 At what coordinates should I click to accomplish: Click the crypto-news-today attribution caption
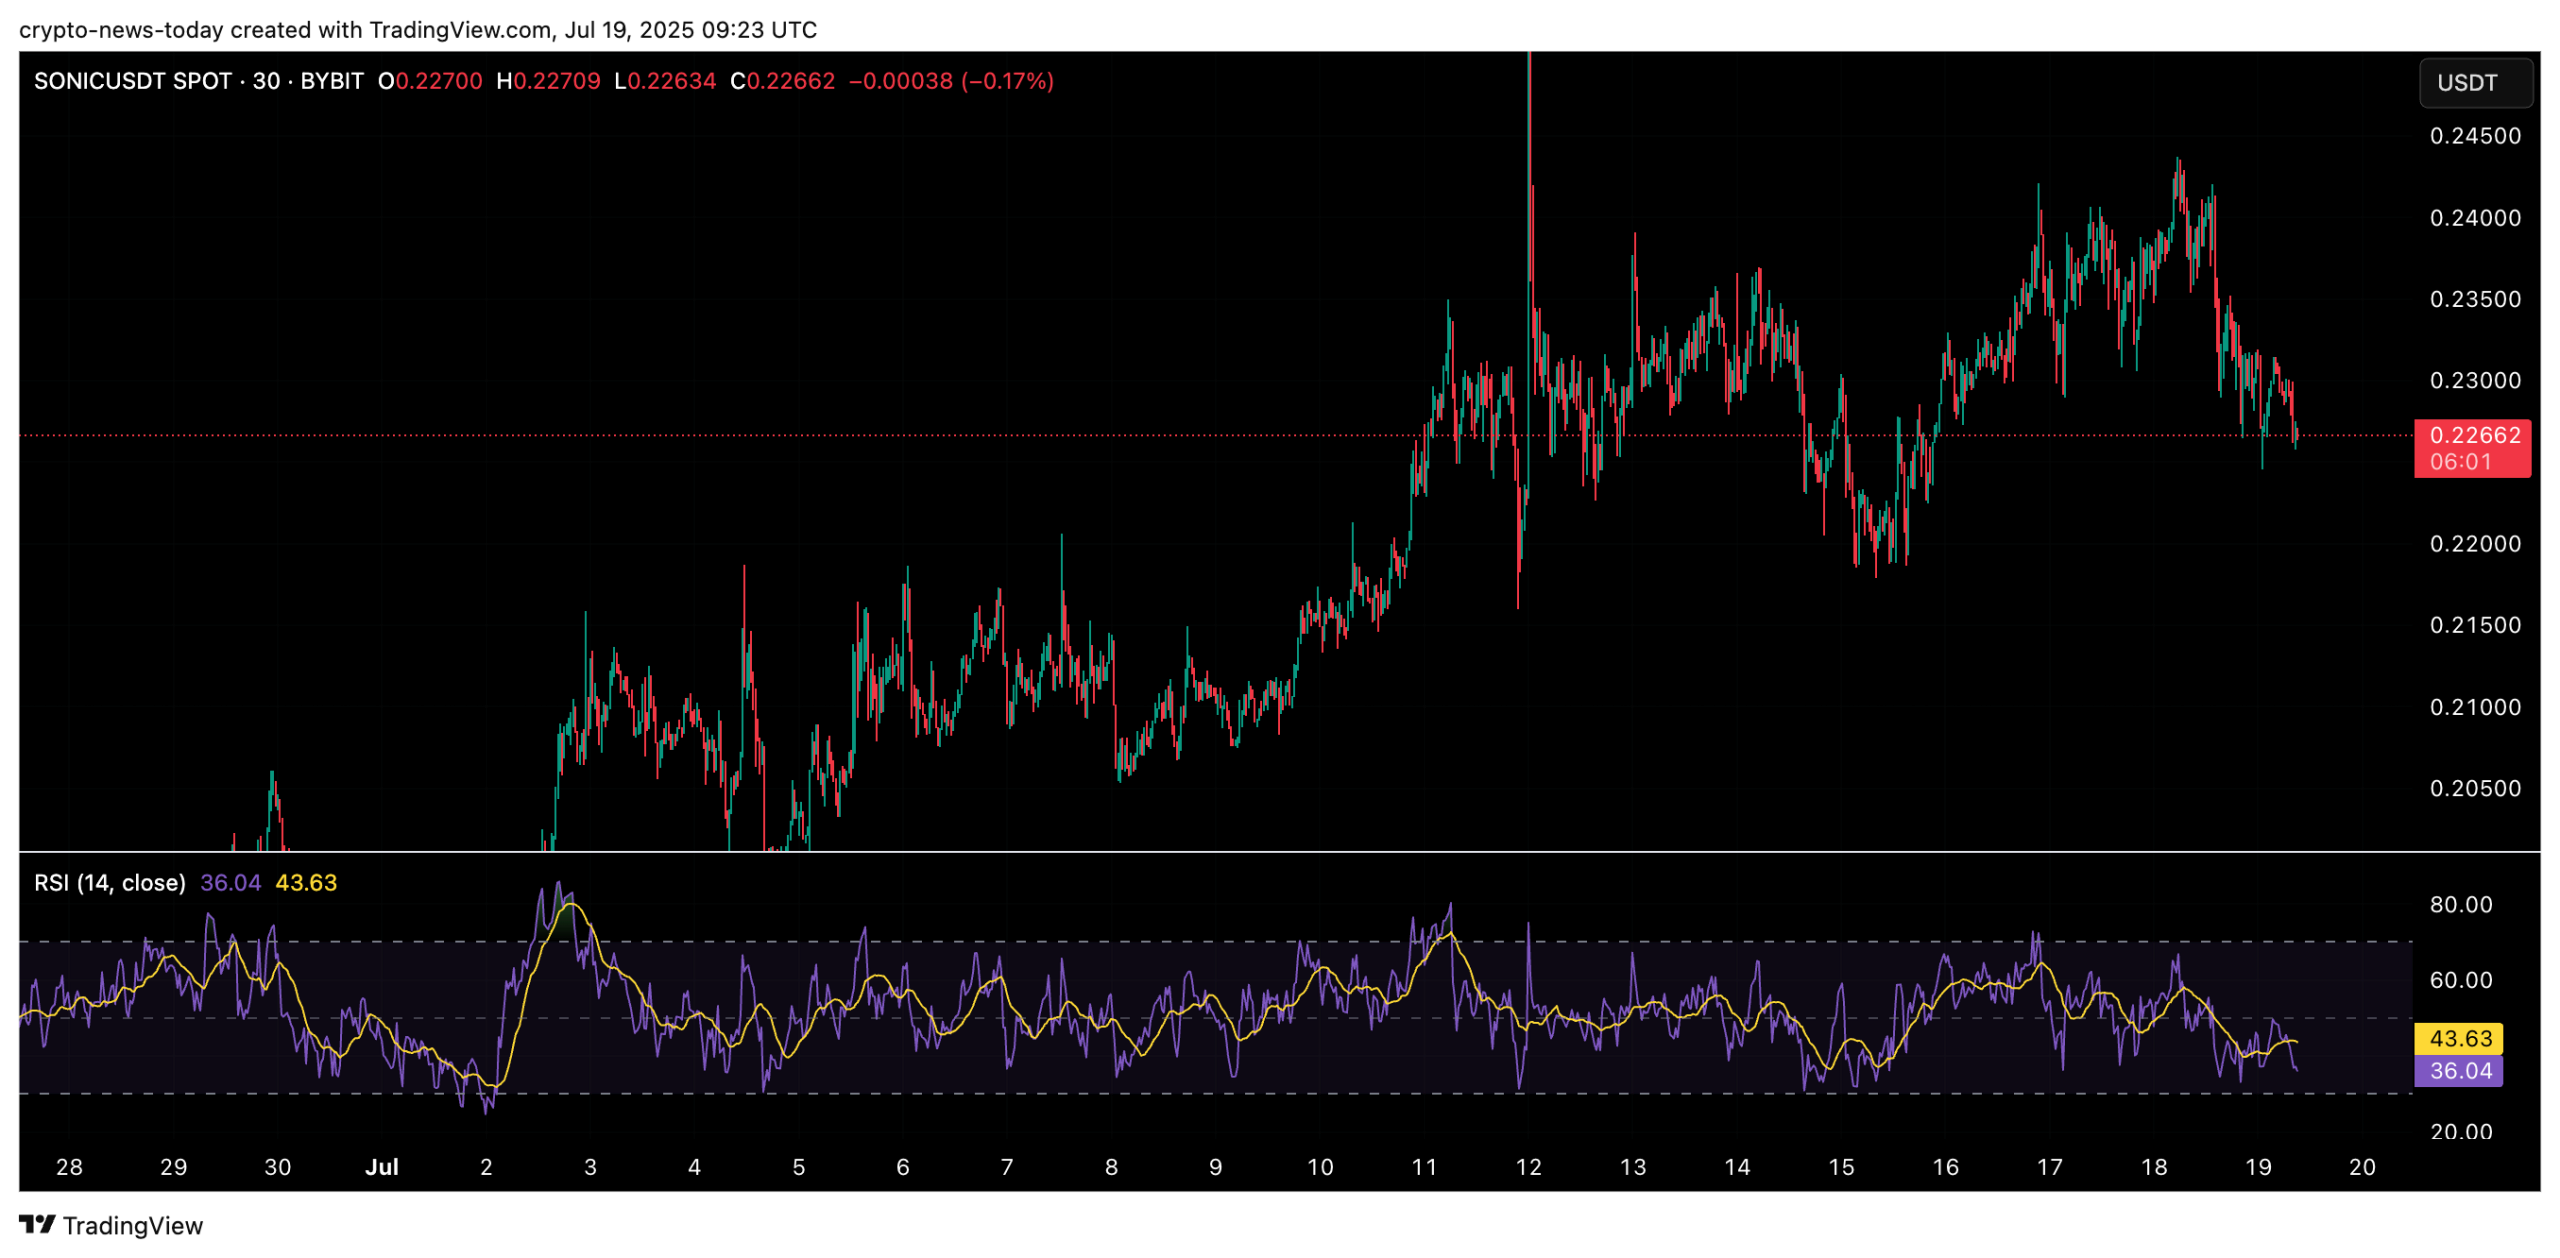(x=418, y=29)
